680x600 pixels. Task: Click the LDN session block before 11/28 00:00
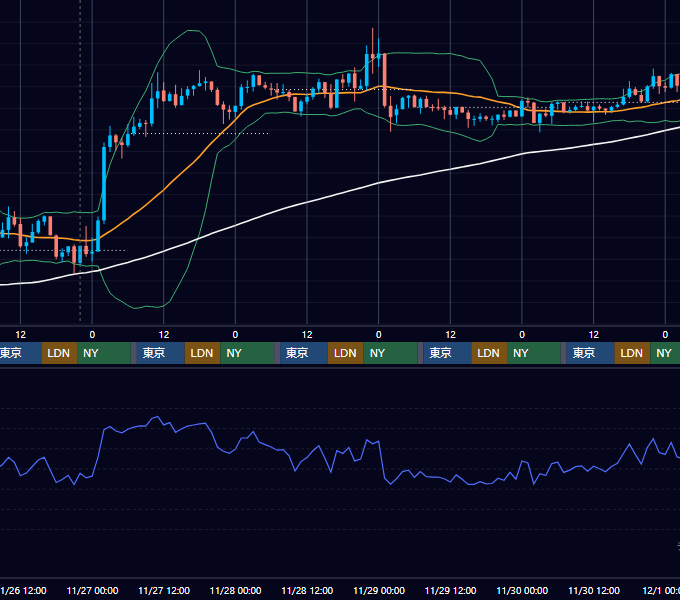(x=203, y=353)
